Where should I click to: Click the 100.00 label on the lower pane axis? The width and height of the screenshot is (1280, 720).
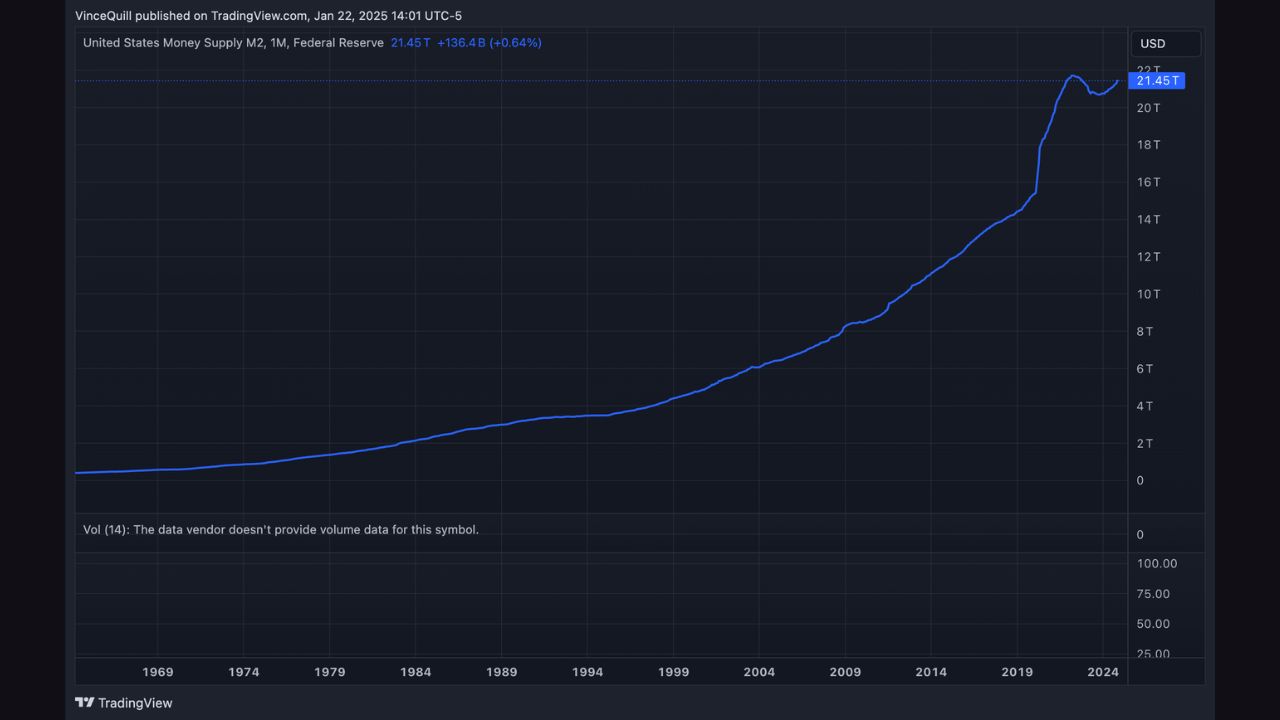tap(1157, 564)
